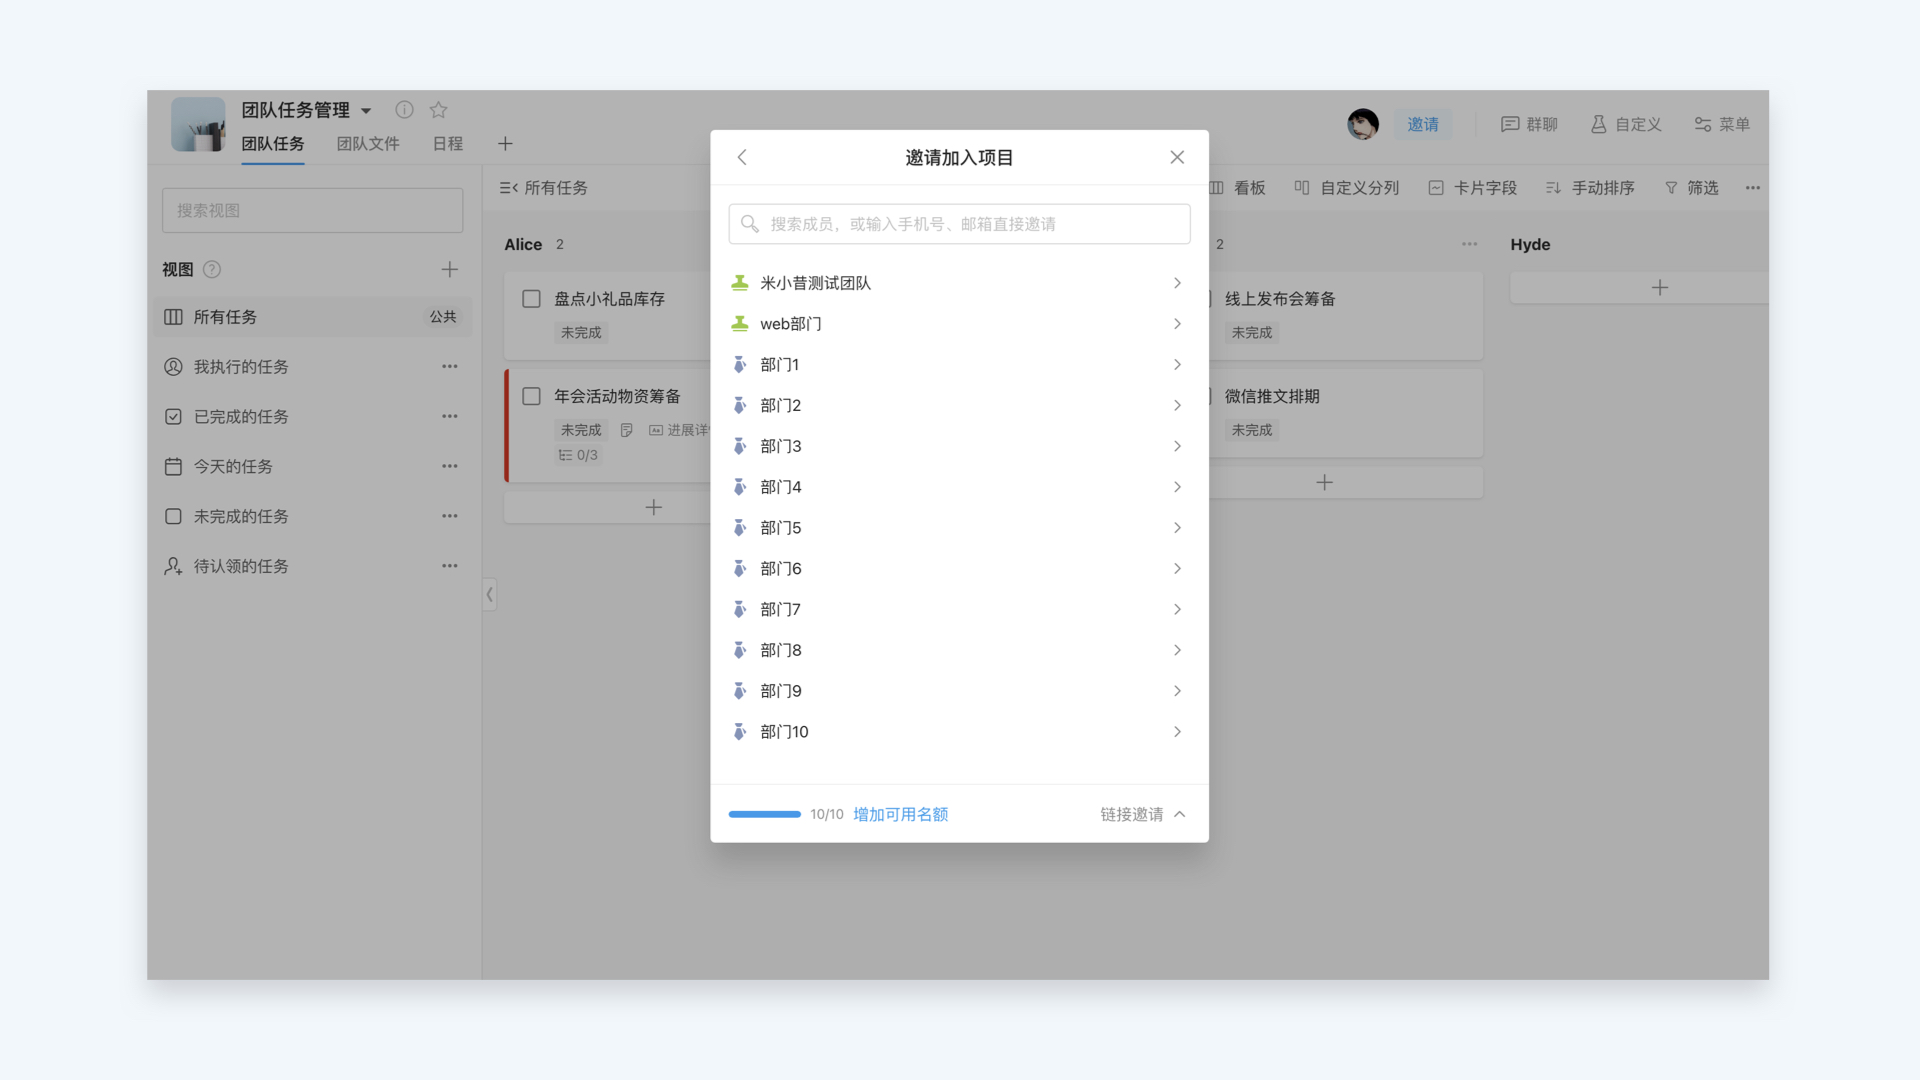Open more options for 我执行的任务
Viewport: 1920px width, 1080px height.
pyautogui.click(x=450, y=367)
